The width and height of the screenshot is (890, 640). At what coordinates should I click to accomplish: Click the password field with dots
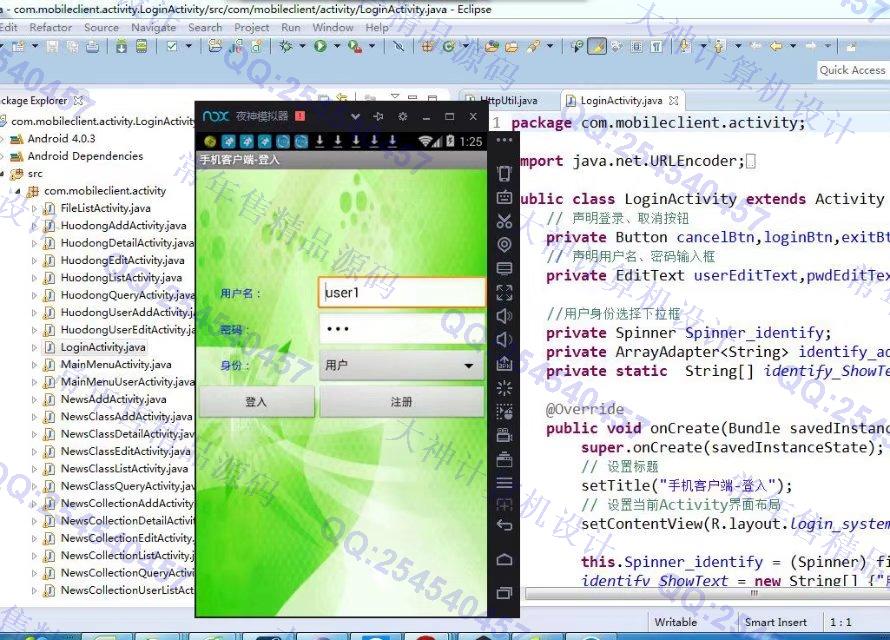[x=401, y=329]
